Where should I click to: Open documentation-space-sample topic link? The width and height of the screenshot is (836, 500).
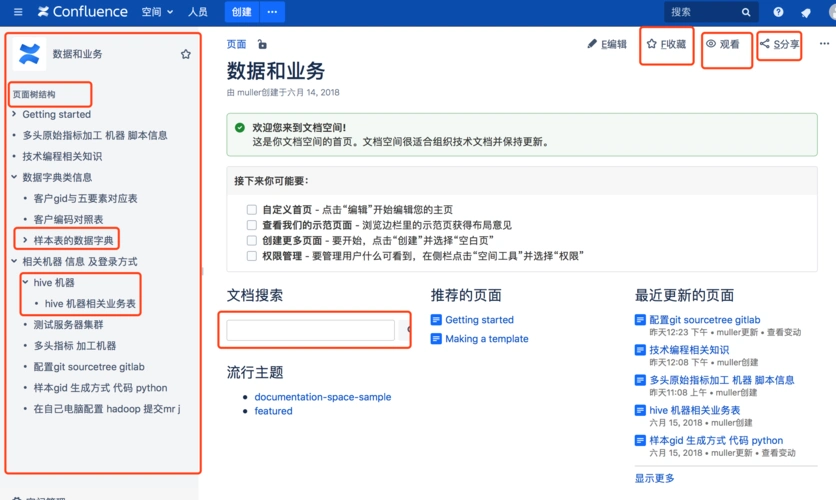[x=323, y=397]
